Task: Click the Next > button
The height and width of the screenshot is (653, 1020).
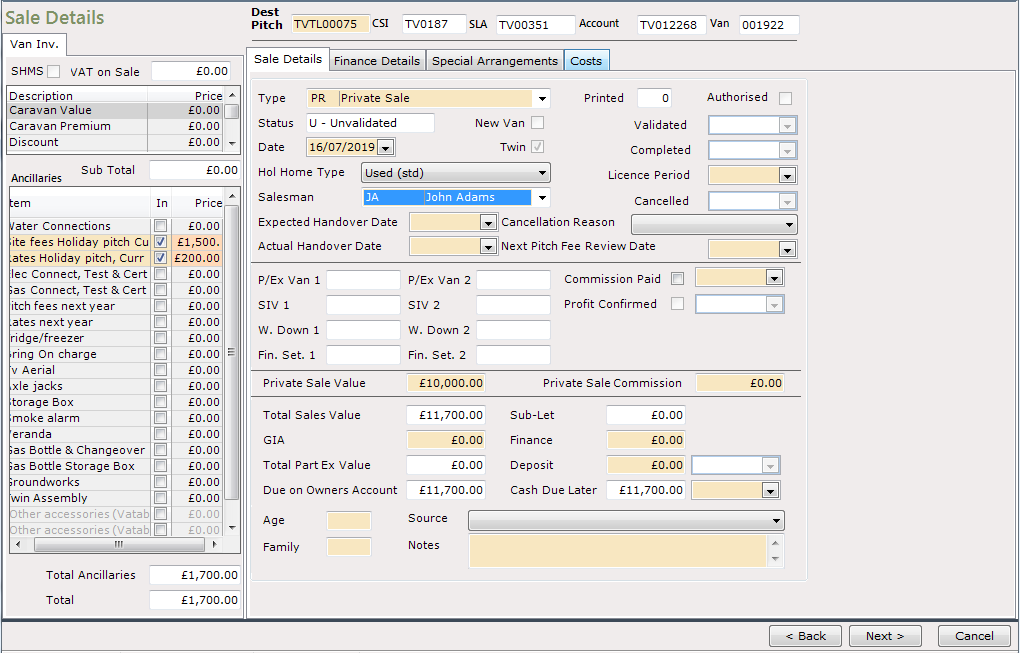Action: 885,636
